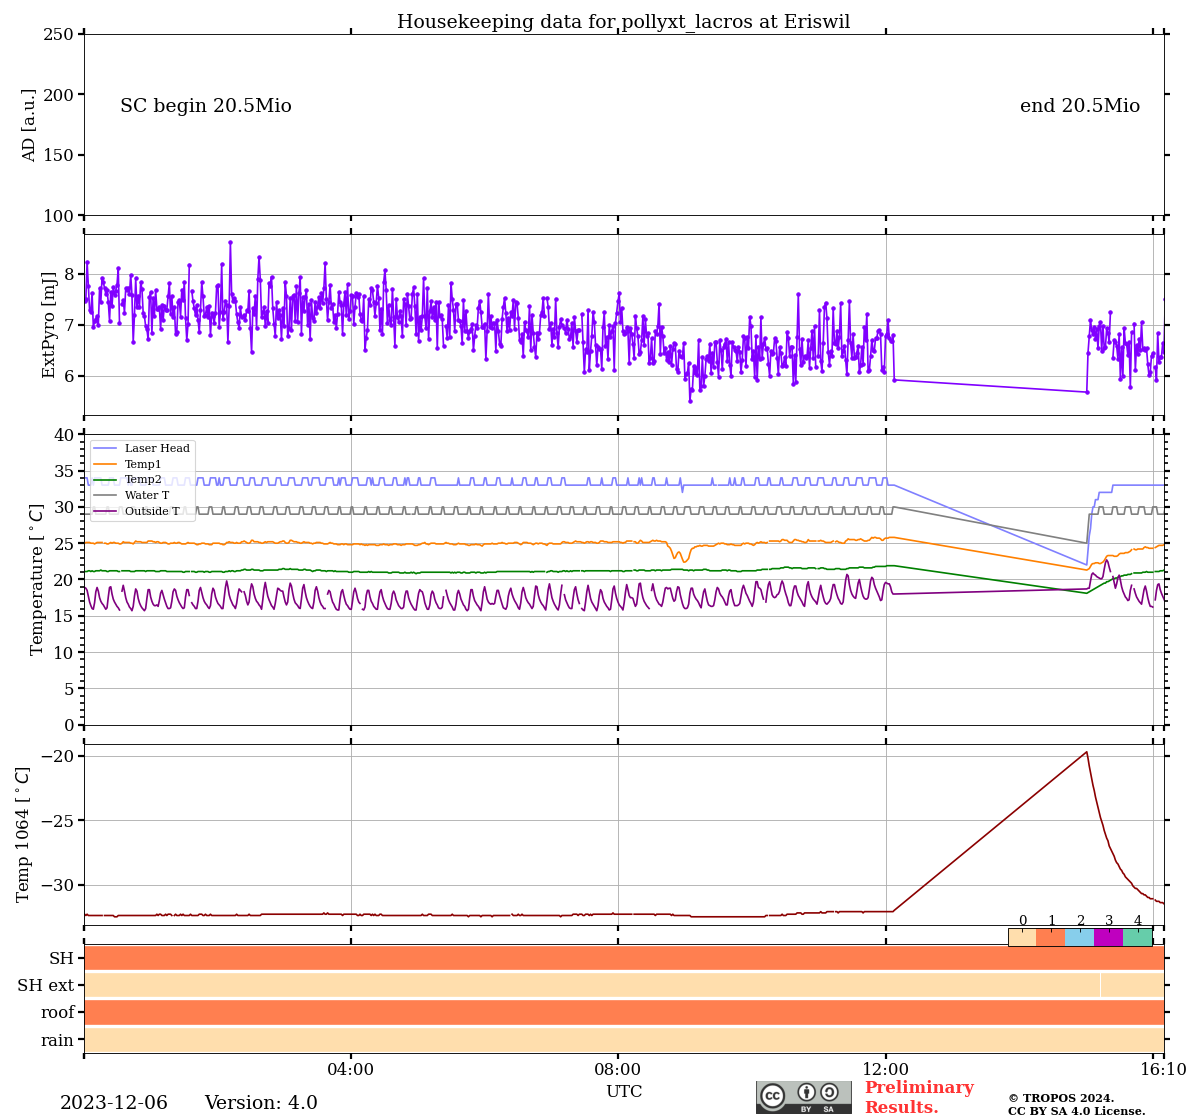Screen dimensions: 1200x1120
Task: Select the 'SC begin 20.5Mio' annotation
Action: 206,106
